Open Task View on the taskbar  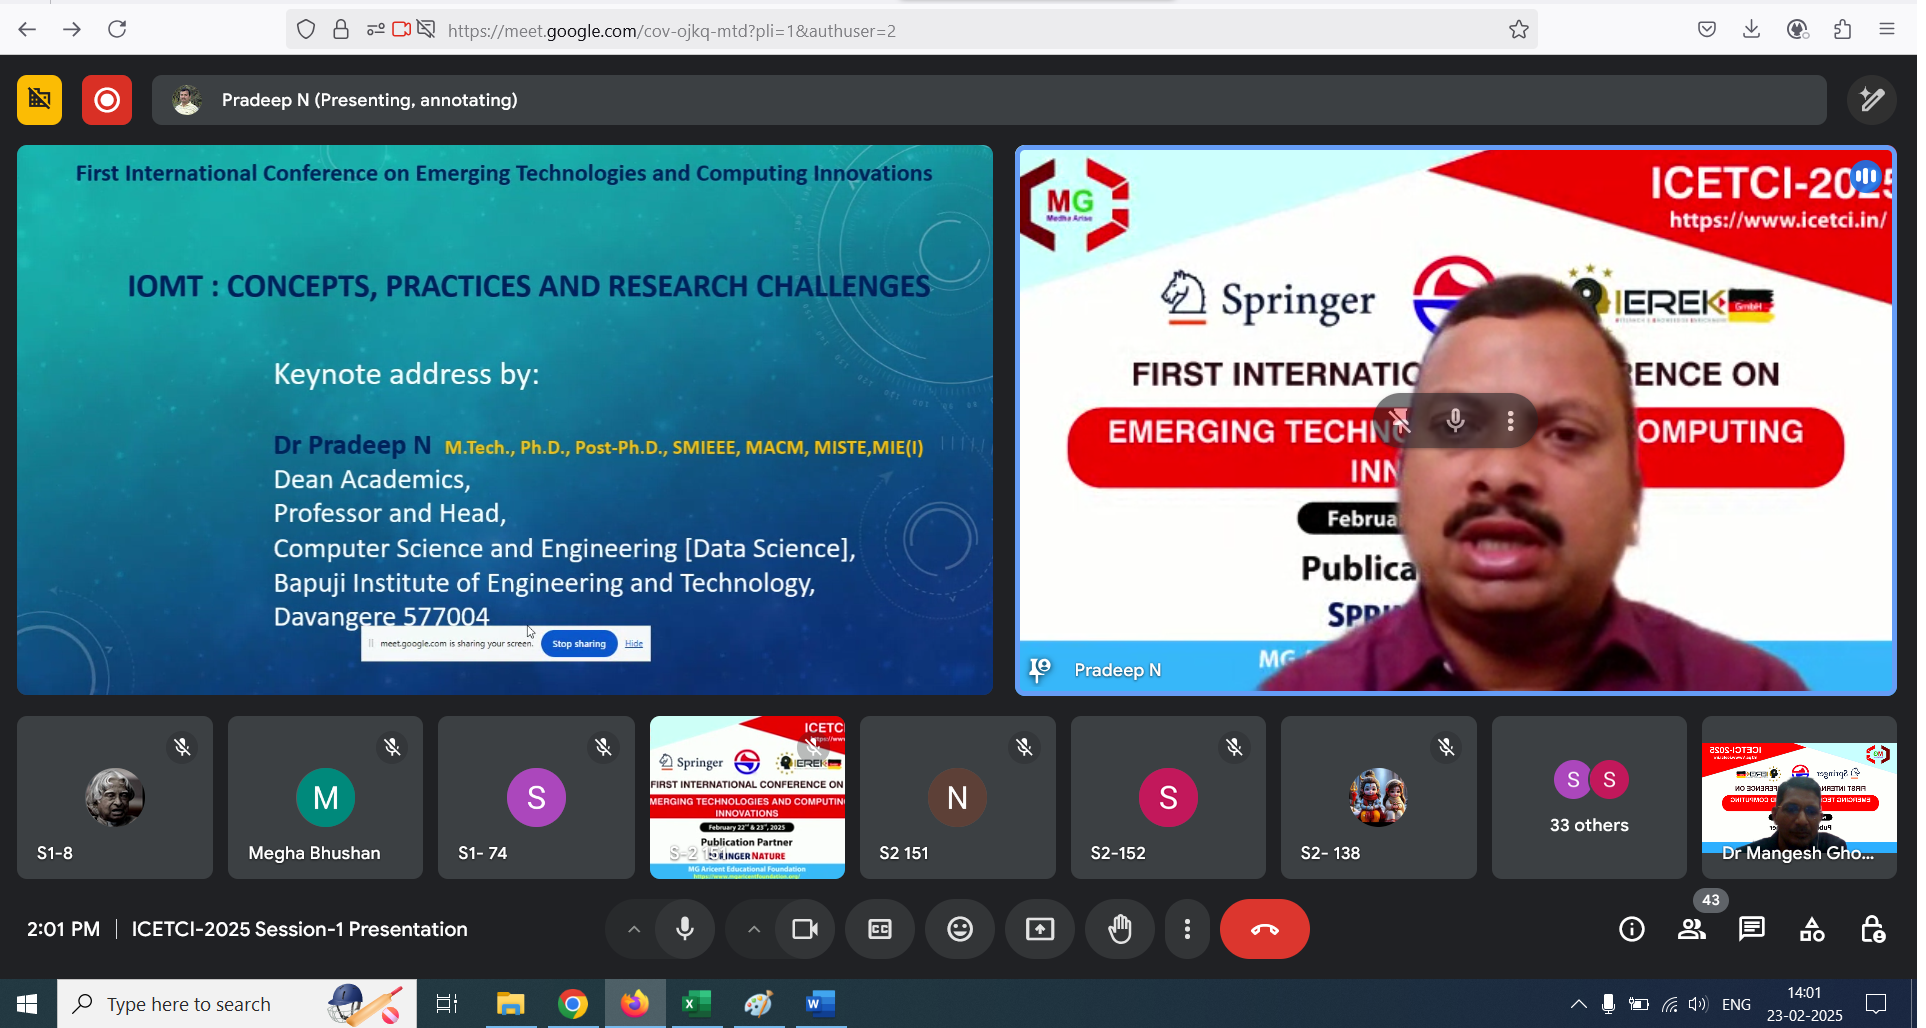click(446, 1003)
